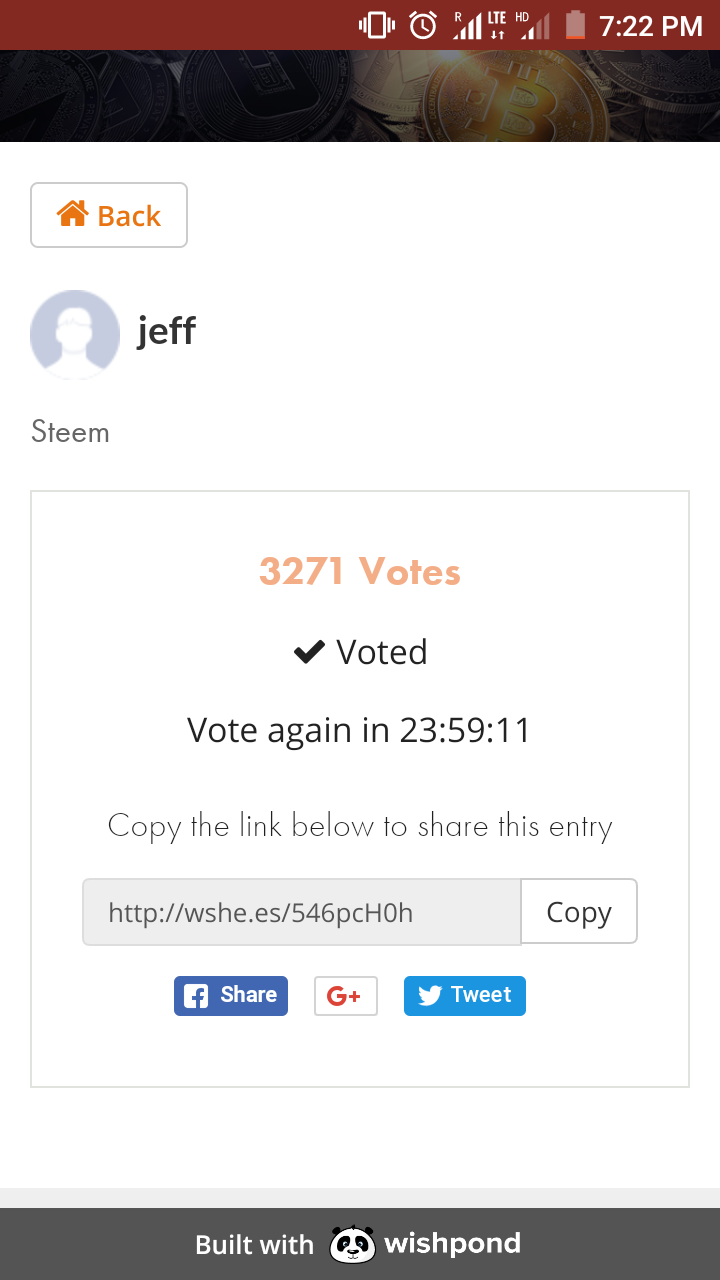
Task: Tap the alarm clock status icon
Action: point(423,25)
